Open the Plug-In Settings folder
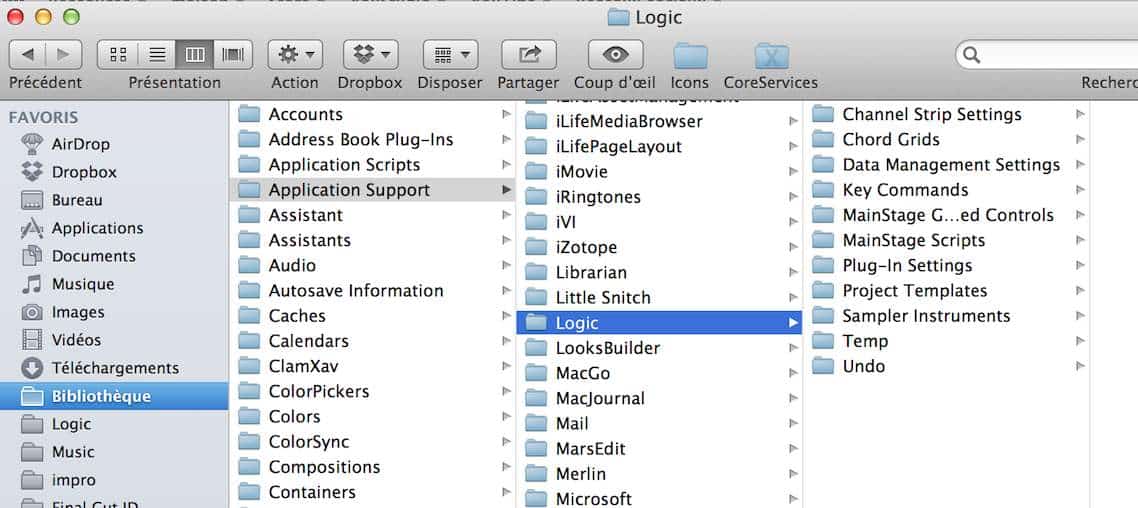Viewport: 1138px width, 508px height. (946, 266)
